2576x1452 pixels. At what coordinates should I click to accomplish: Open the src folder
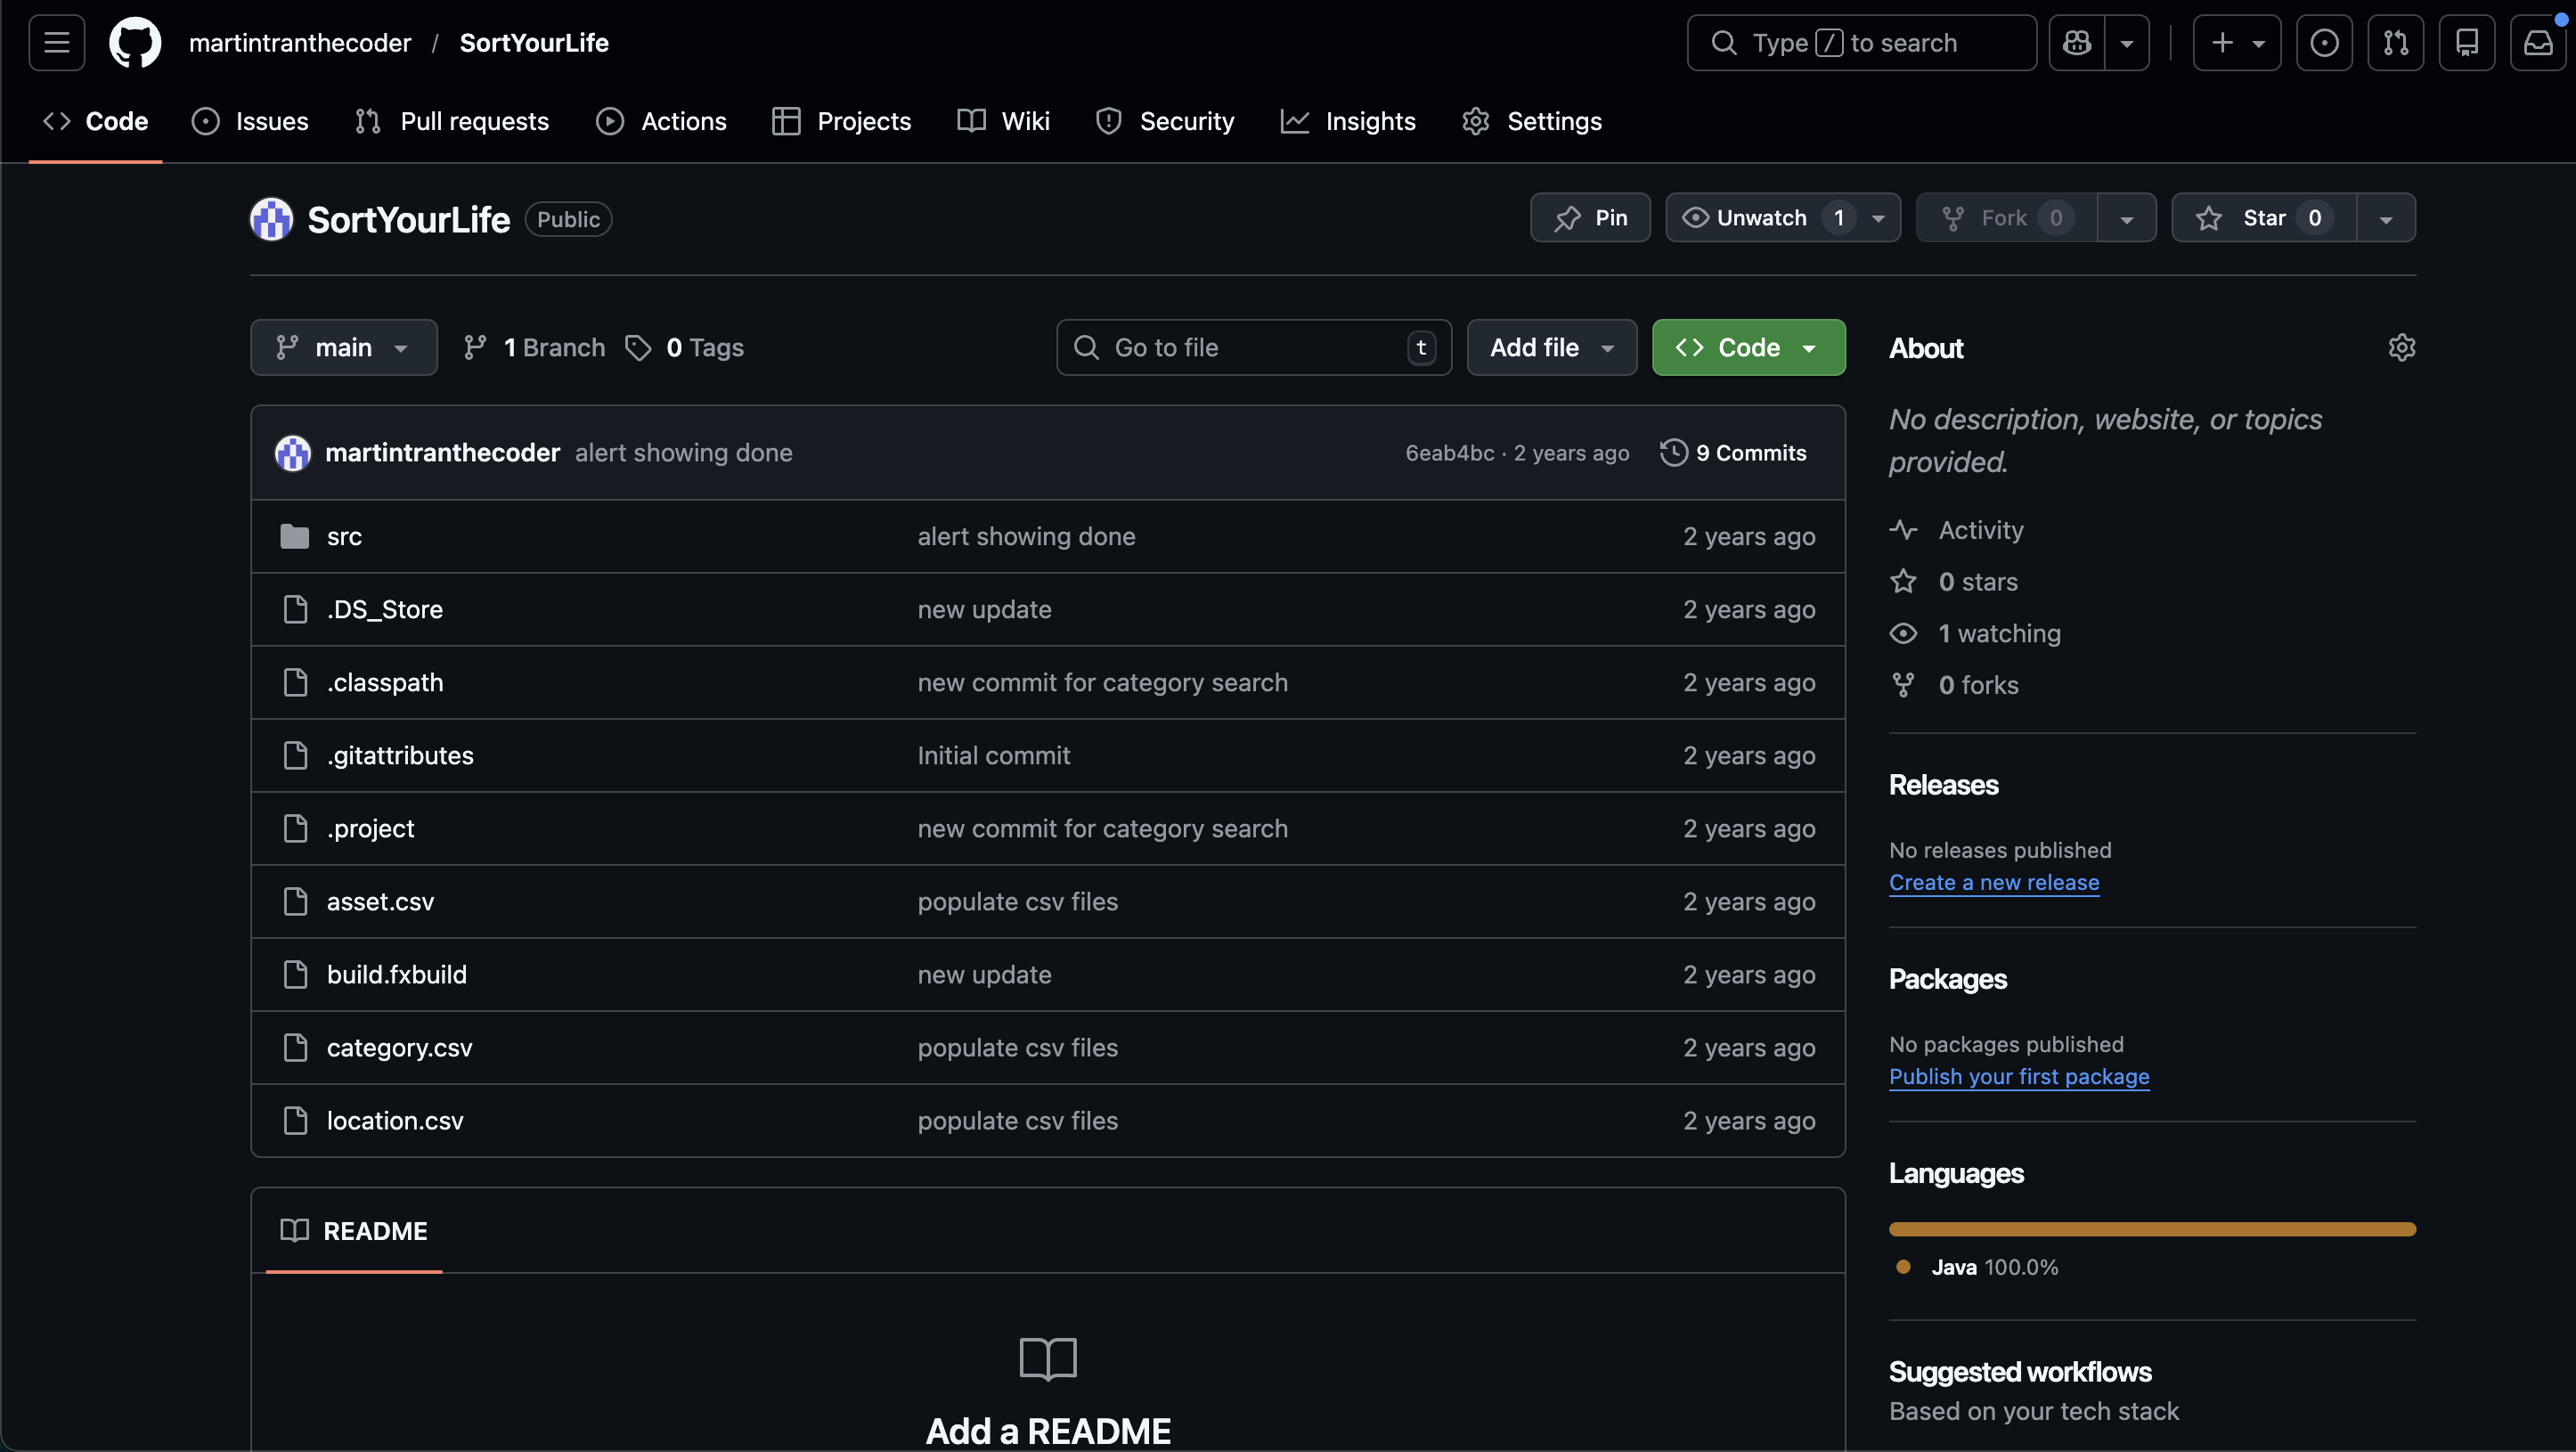pos(344,537)
